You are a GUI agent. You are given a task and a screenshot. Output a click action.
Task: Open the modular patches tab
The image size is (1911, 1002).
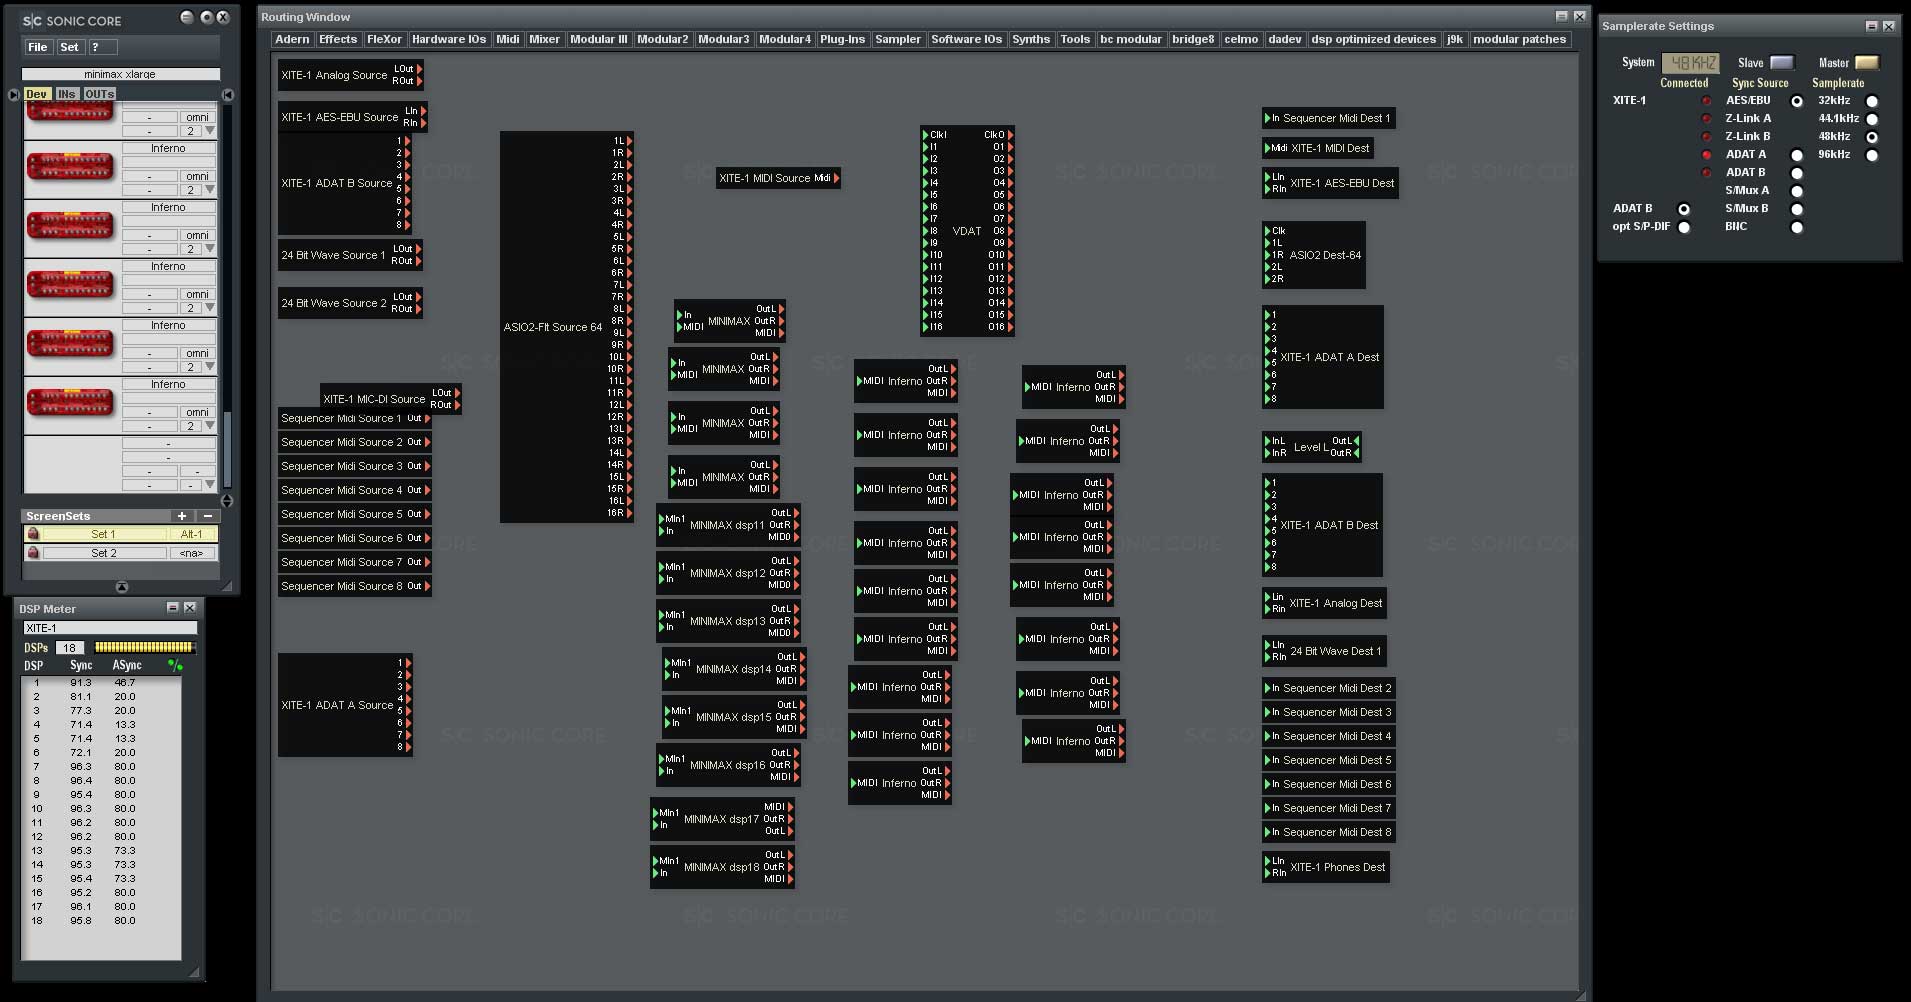coord(1519,39)
